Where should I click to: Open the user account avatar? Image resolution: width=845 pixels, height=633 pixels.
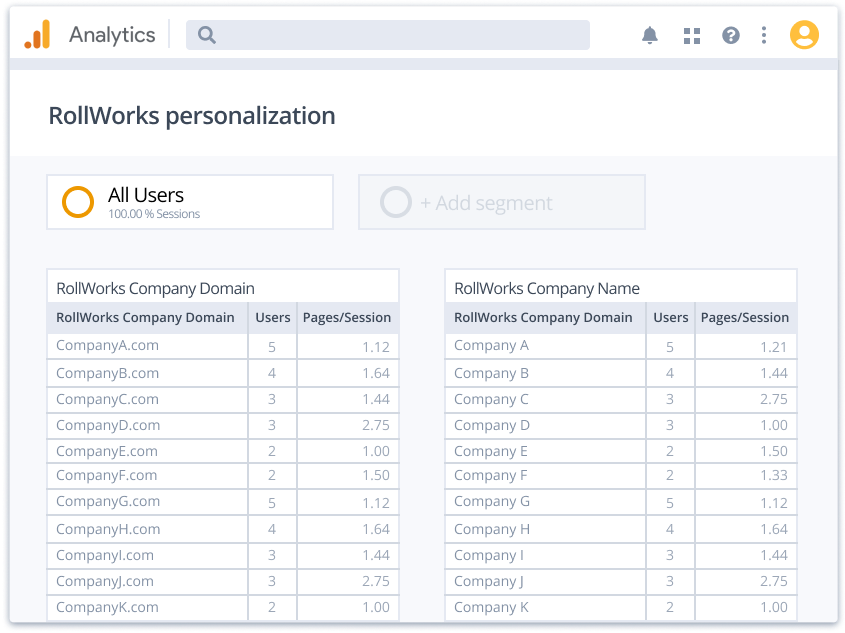804,35
